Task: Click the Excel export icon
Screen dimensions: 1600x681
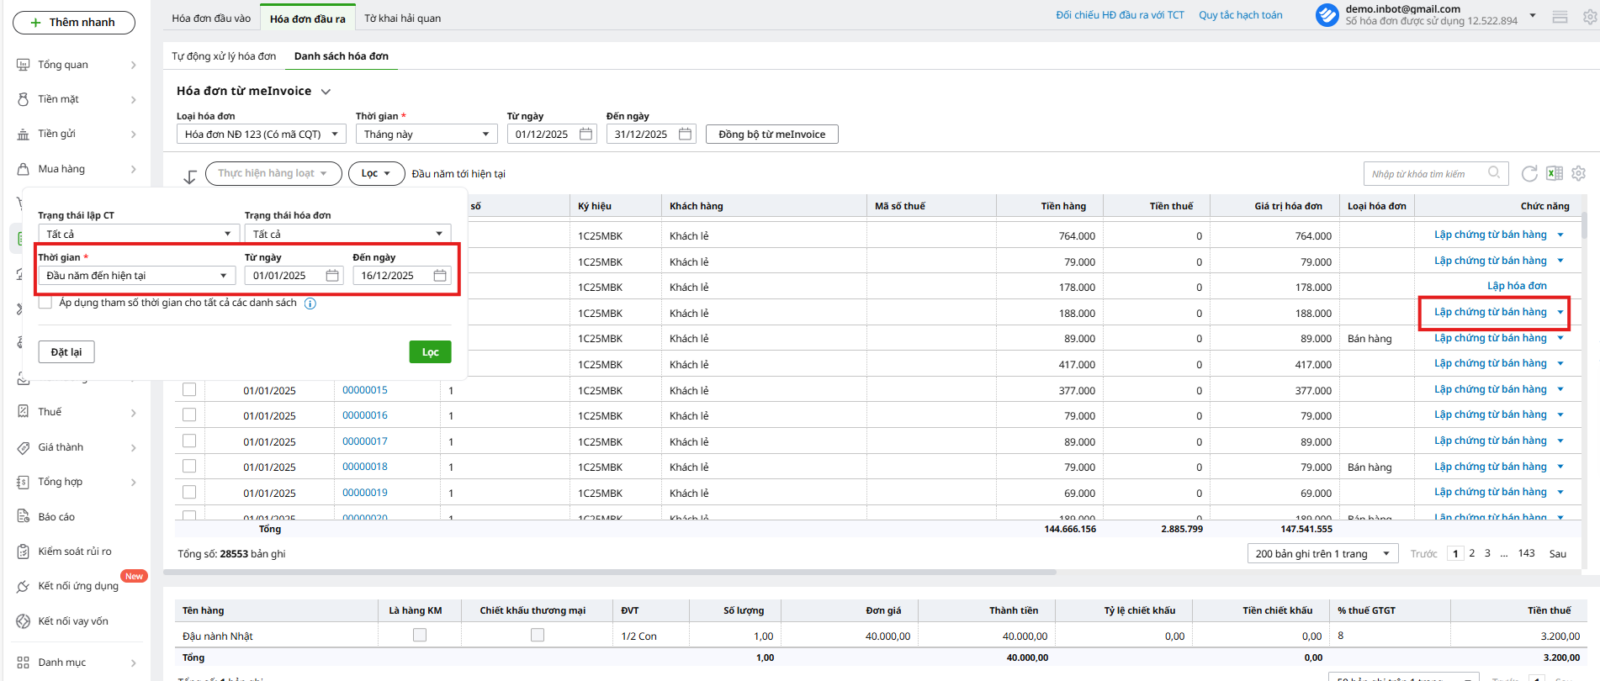Action: [x=1554, y=174]
